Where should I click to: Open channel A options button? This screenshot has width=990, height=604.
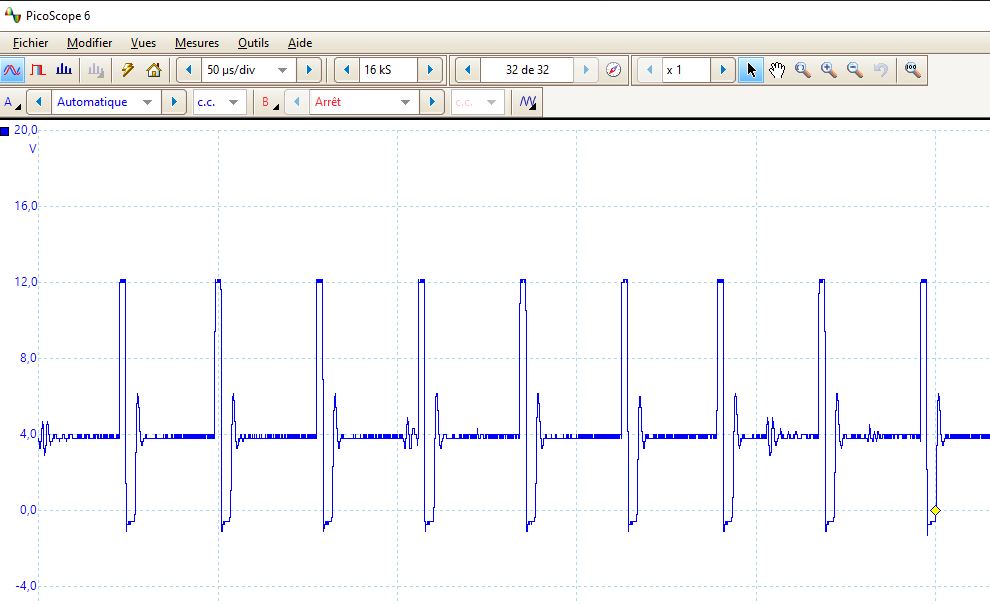pos(12,102)
